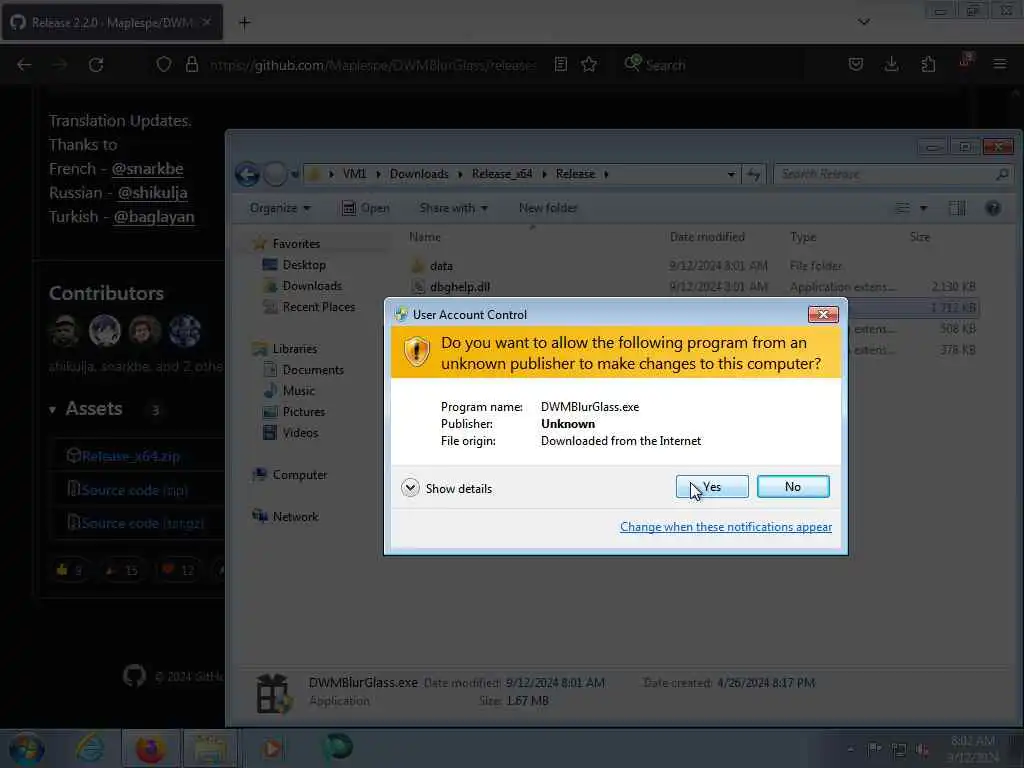Sort by Date modified column header
Screen dimensions: 1024x768
point(707,236)
